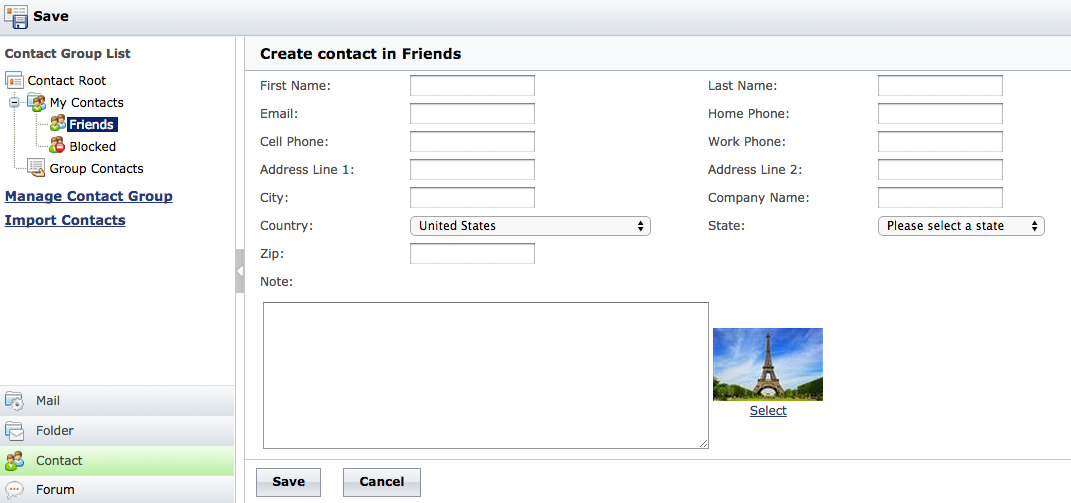1071x503 pixels.
Task: Click the My Contacts group icon
Action: (x=36, y=102)
